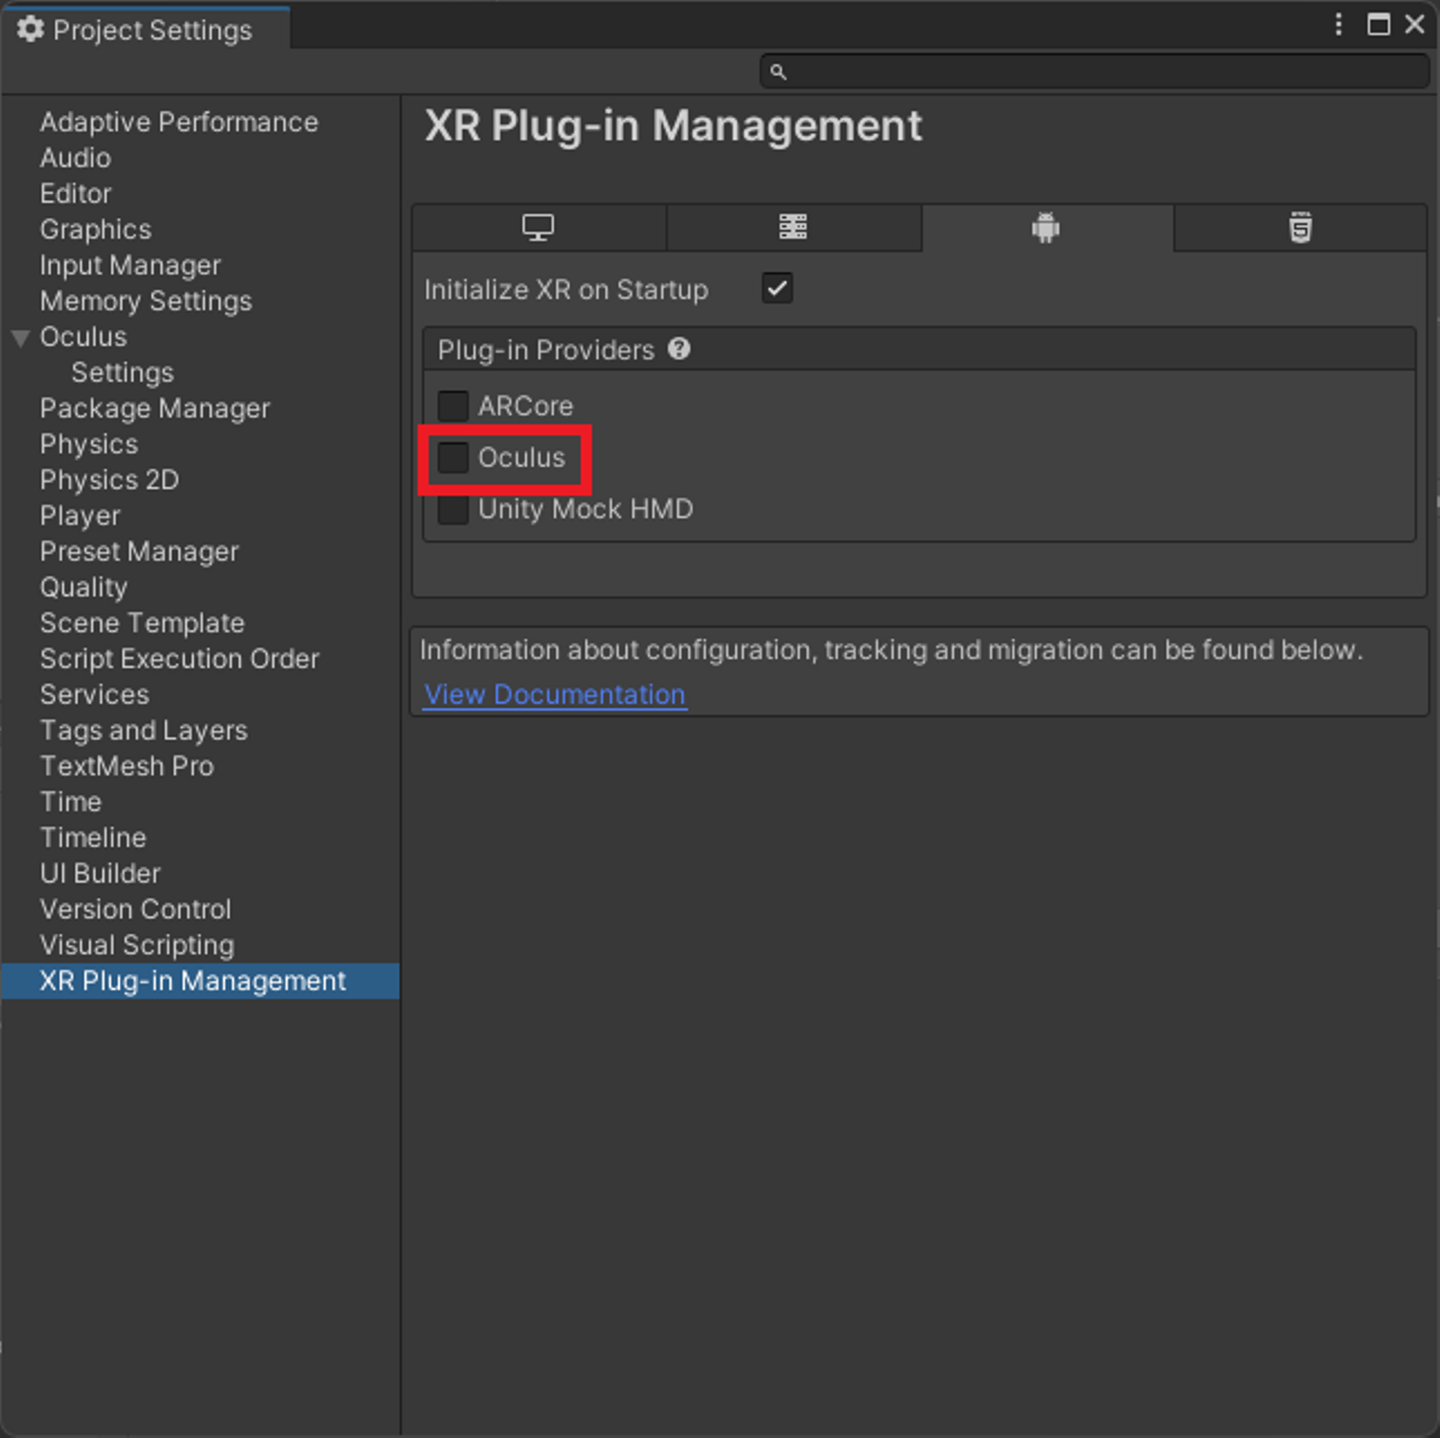Image resolution: width=1440 pixels, height=1438 pixels.
Task: Collapse the Oculus settings tree
Action: tap(20, 338)
